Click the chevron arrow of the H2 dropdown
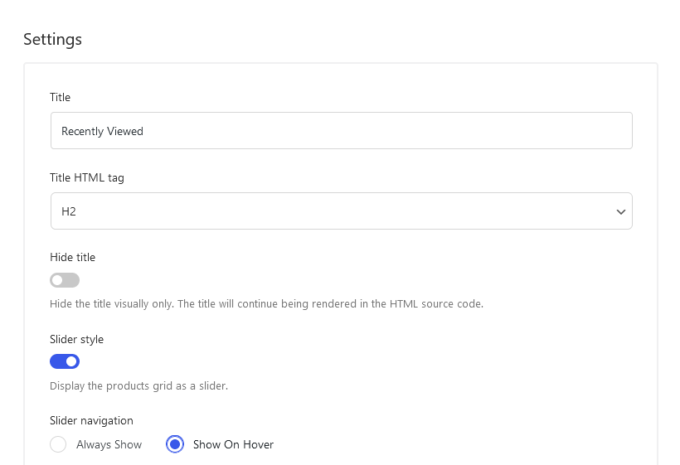The height and width of the screenshot is (465, 680). tap(621, 212)
